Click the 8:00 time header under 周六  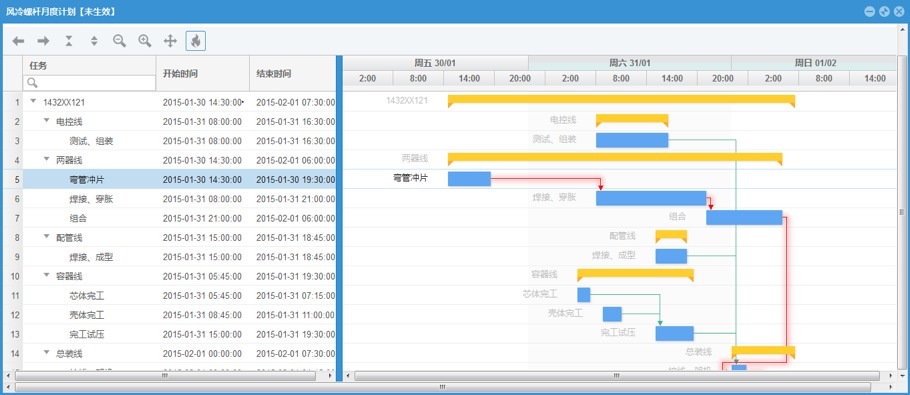621,78
